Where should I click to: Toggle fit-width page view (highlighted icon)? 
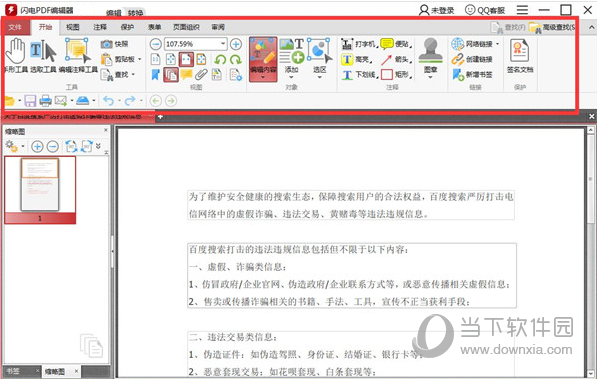click(186, 59)
